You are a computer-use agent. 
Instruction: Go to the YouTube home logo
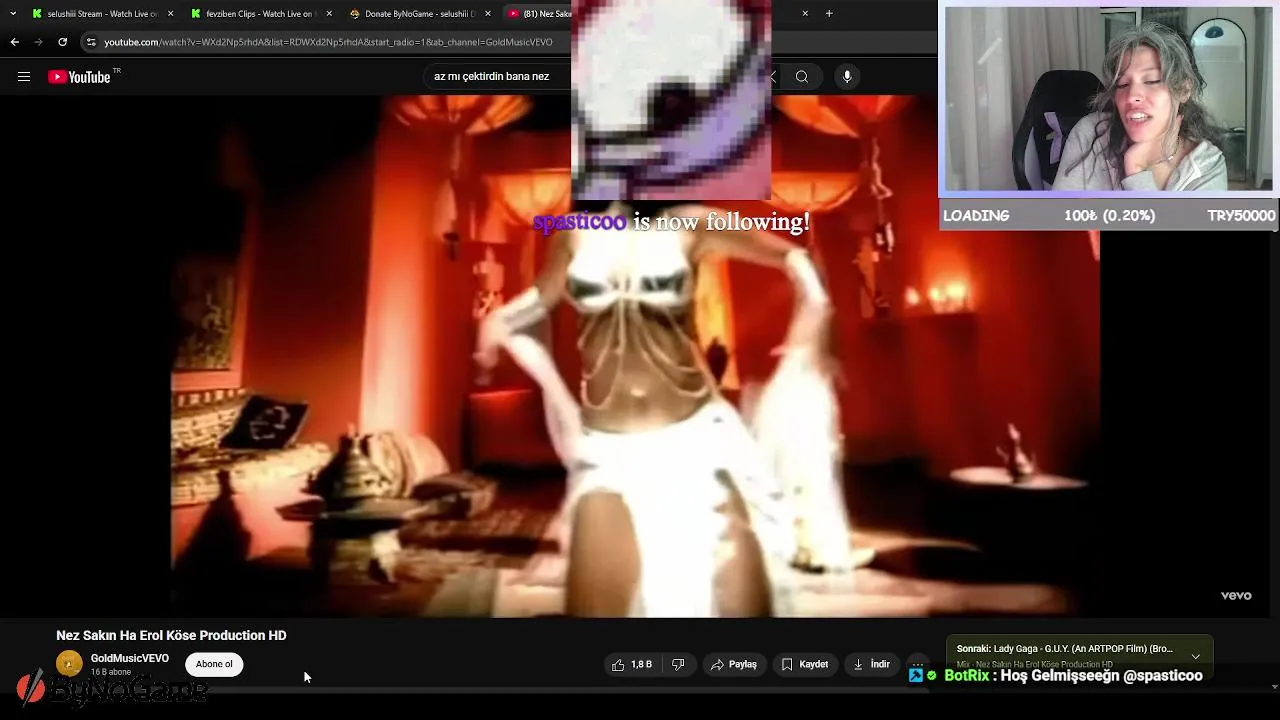(80, 77)
